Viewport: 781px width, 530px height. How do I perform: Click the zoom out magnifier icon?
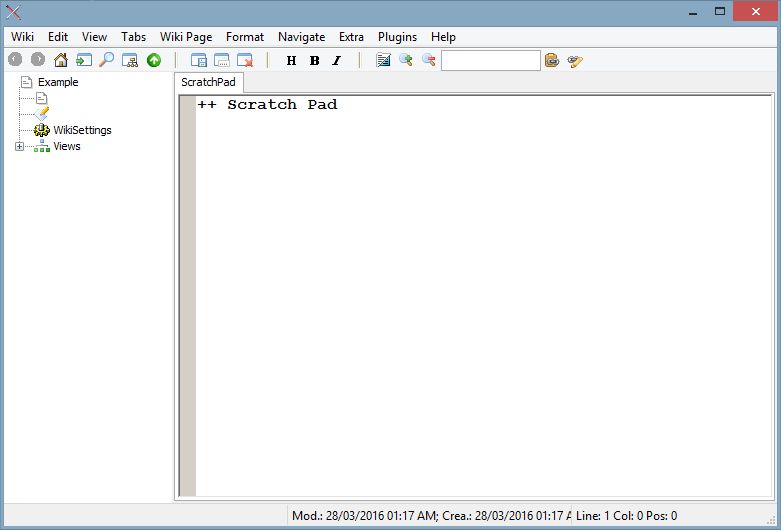[428, 61]
